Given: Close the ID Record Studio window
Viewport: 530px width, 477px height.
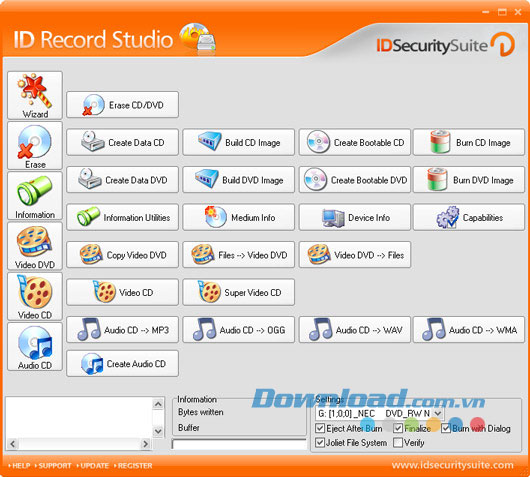Looking at the screenshot, I should point(518,12).
